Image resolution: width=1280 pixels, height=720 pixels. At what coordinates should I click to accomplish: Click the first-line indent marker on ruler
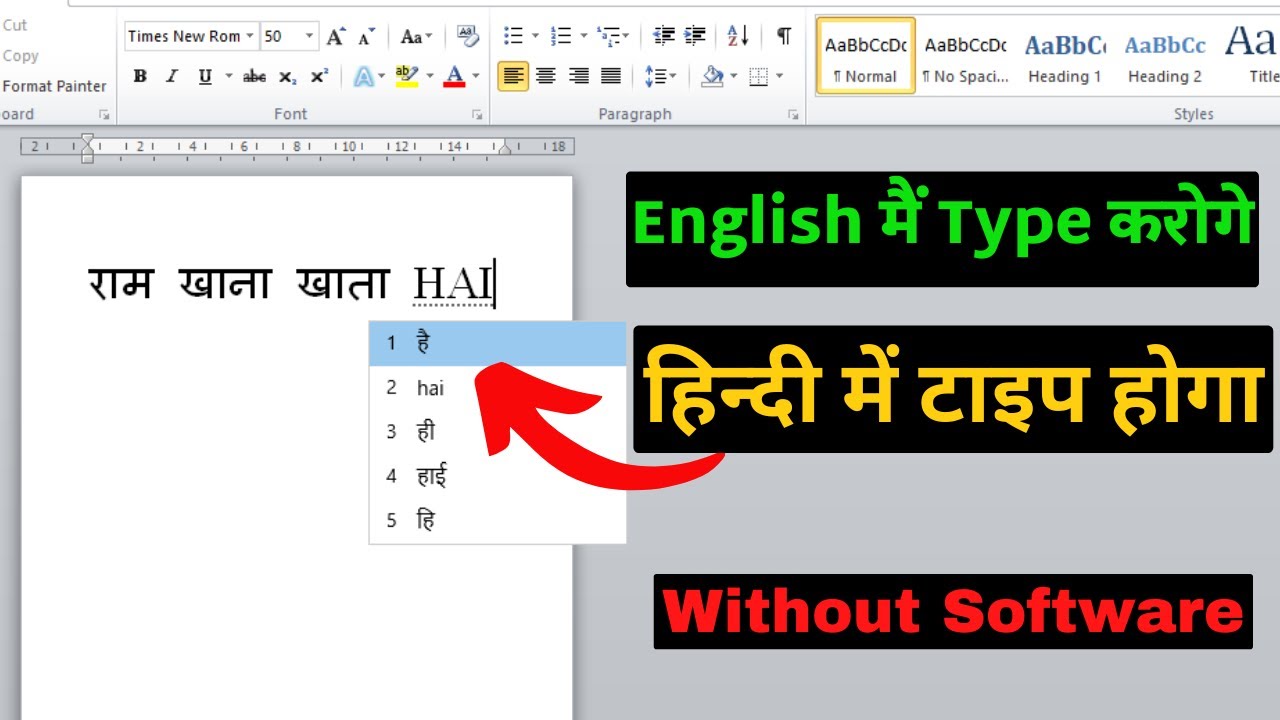[x=87, y=139]
